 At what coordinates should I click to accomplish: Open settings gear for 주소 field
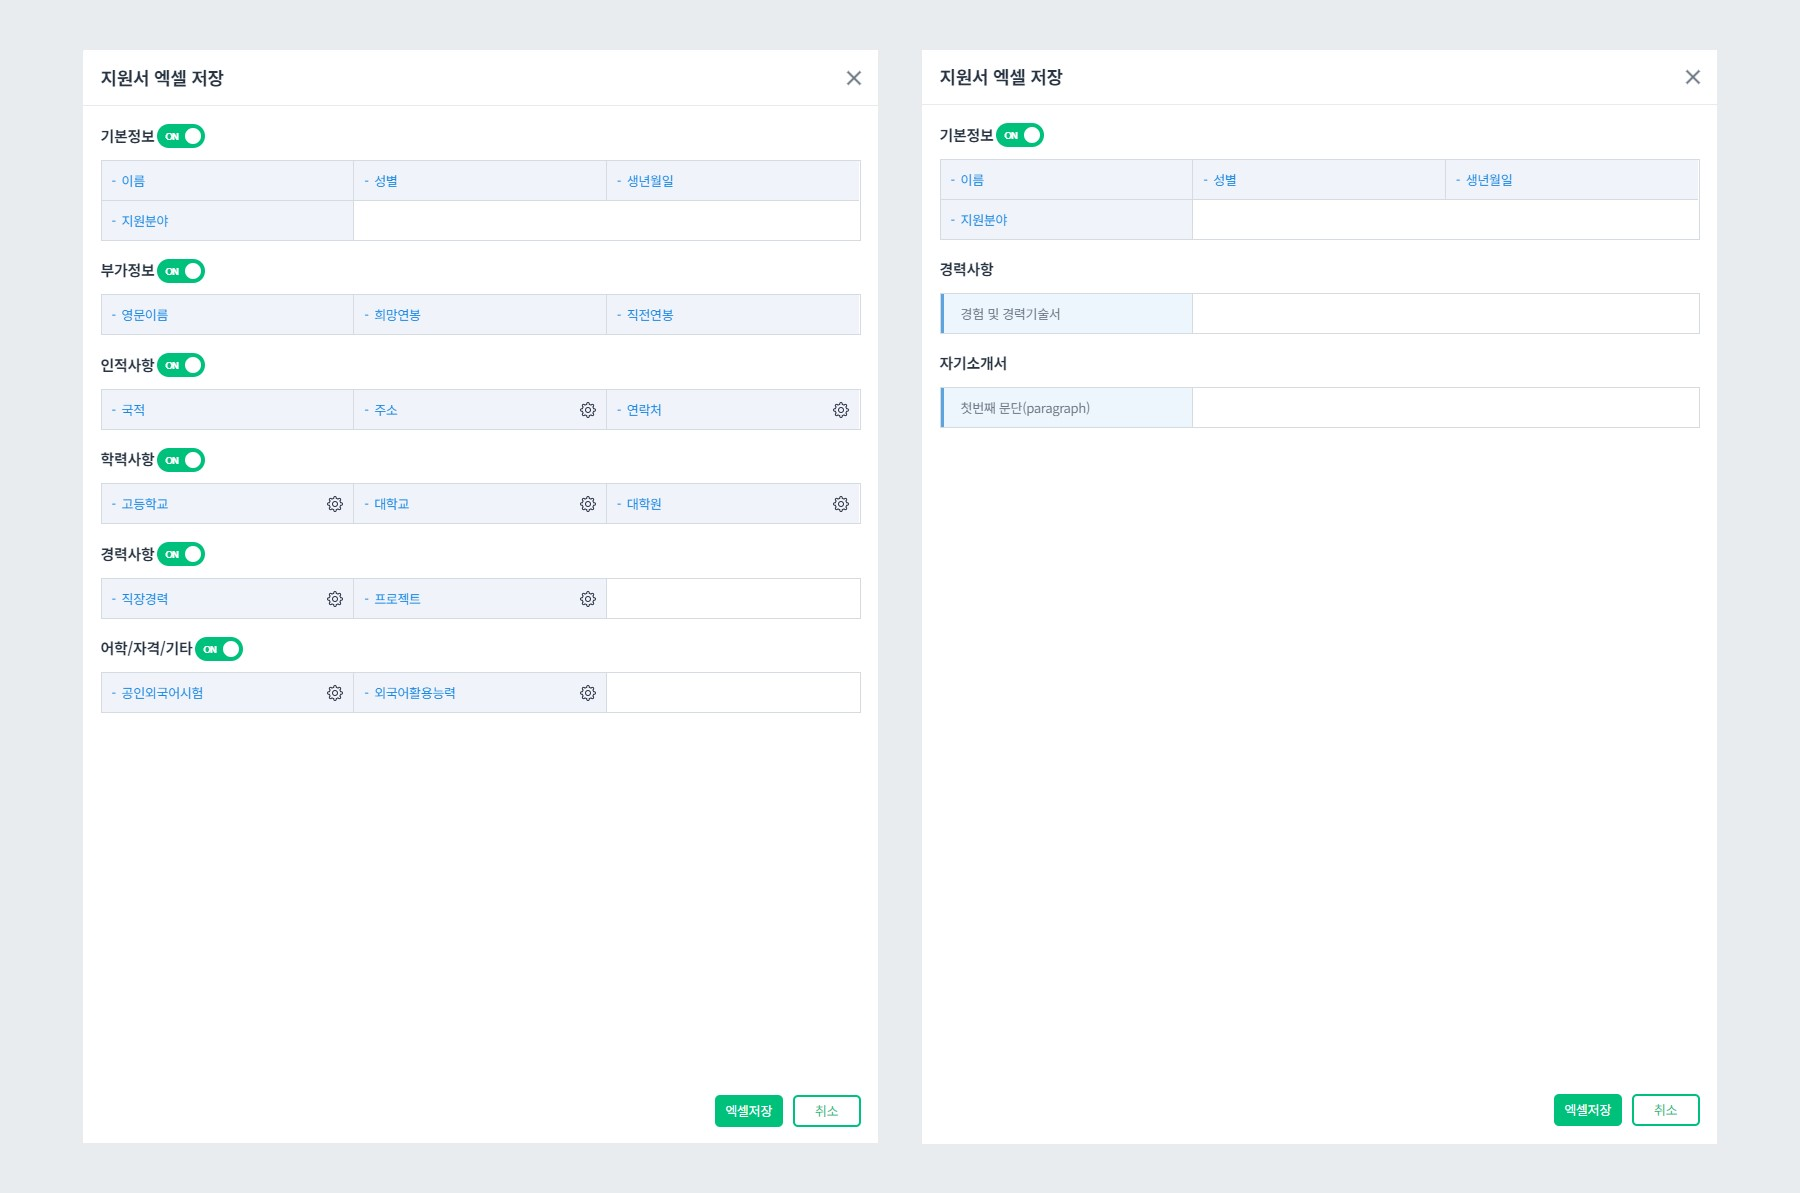[x=588, y=410]
